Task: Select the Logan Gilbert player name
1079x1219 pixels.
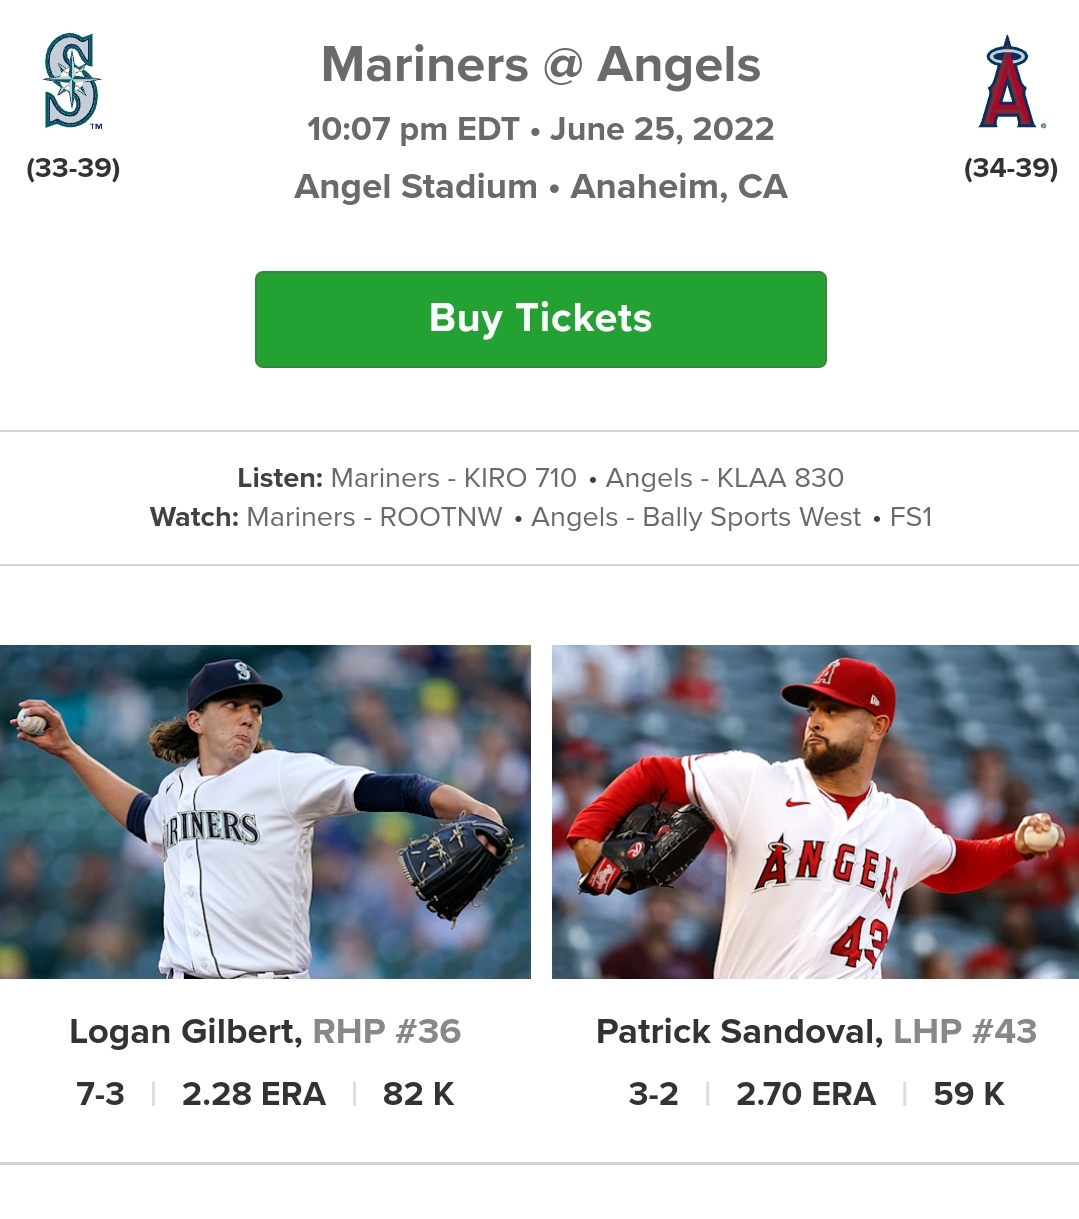Action: (x=183, y=1031)
